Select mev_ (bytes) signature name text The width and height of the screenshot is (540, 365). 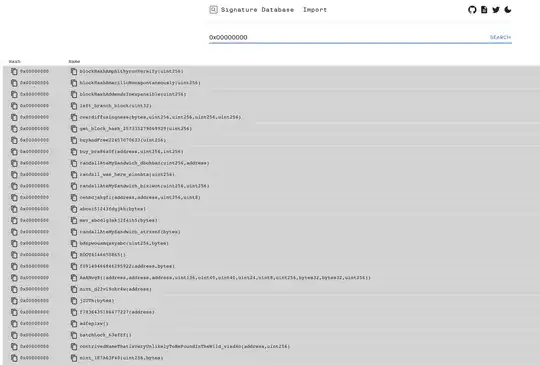(x=118, y=220)
